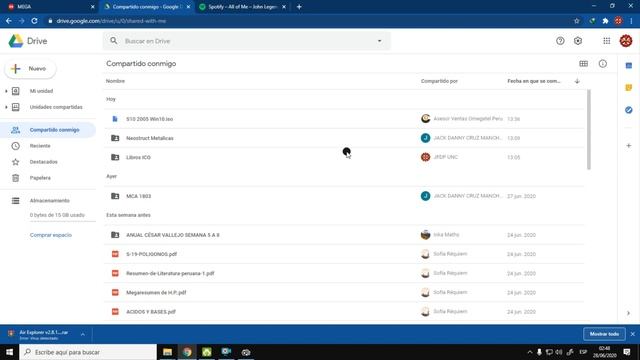The image size is (640, 360).
Task: Open download item options chevron for Air Explorer
Action: [x=83, y=334]
